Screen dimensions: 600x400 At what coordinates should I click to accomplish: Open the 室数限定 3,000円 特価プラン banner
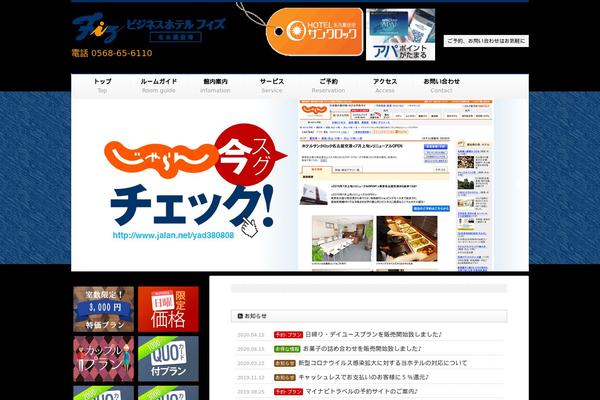[103, 309]
